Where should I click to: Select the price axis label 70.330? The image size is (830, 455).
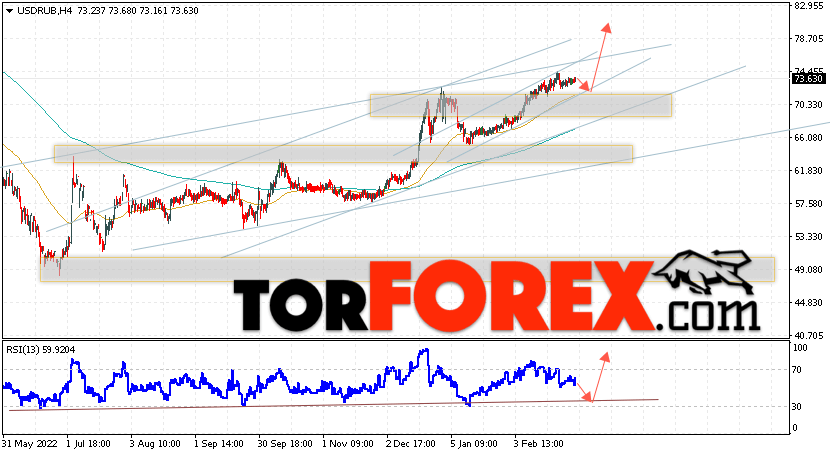(x=808, y=105)
